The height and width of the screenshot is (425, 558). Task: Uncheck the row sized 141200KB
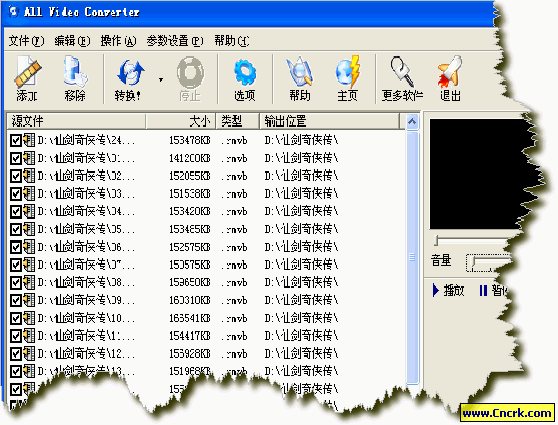(x=16, y=158)
